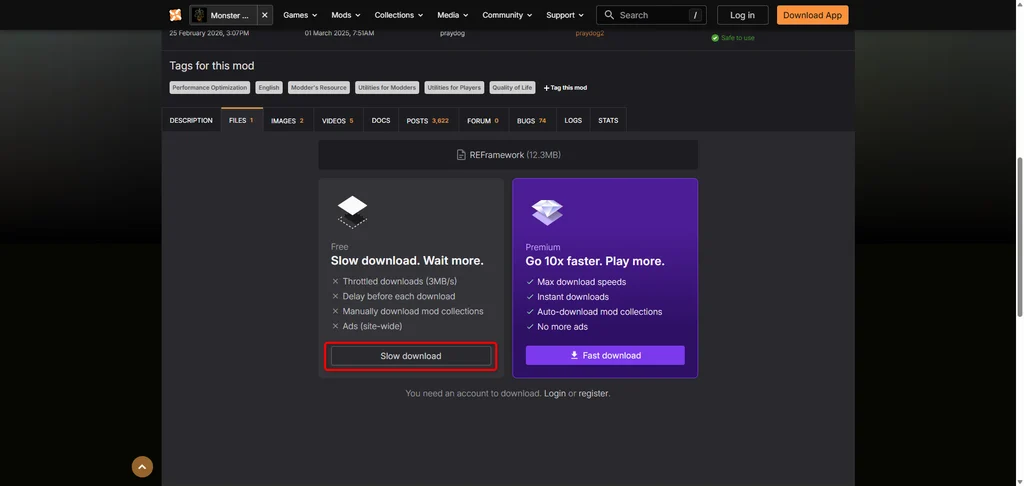The height and width of the screenshot is (486, 1024).
Task: Open the Community dropdown menu
Action: point(507,15)
